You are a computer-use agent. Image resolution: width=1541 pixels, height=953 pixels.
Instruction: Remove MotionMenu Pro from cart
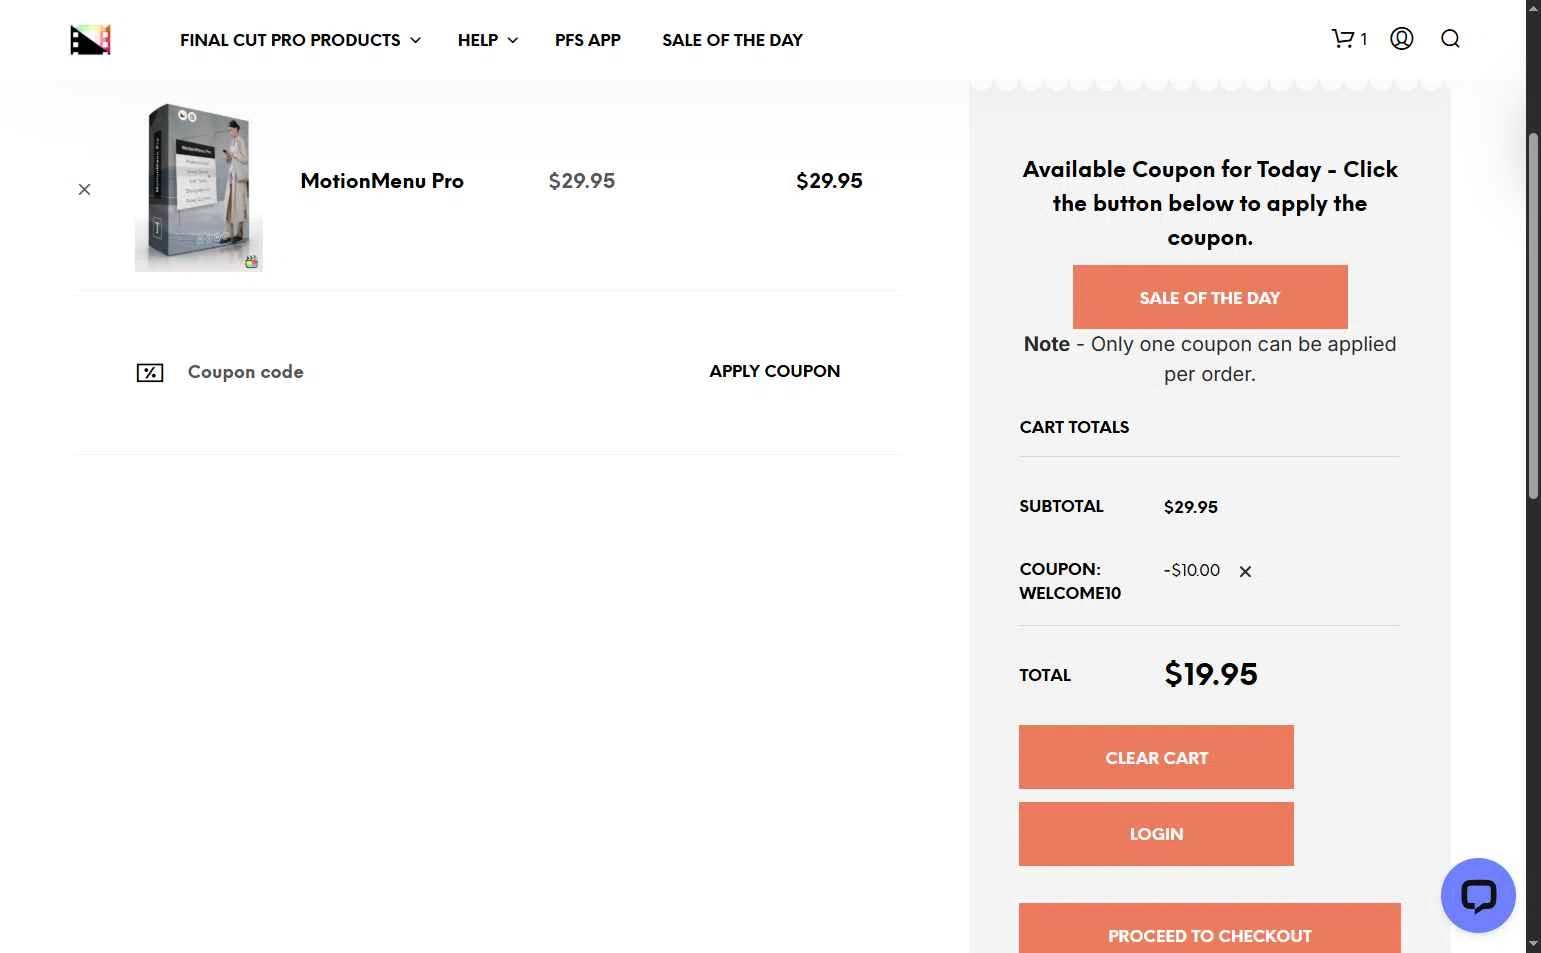[84, 189]
